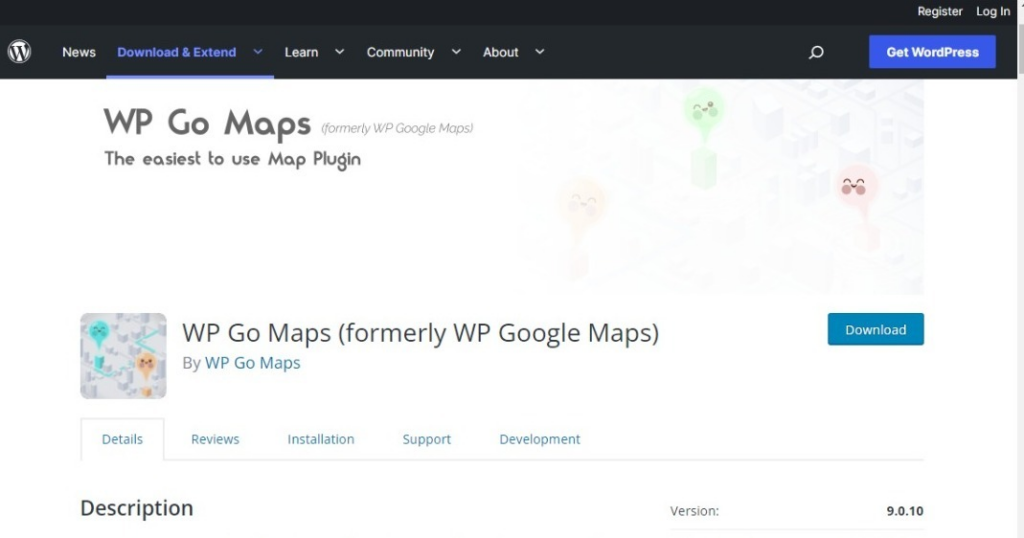Click the Log In link
This screenshot has width=1024, height=538.
pyautogui.click(x=993, y=11)
